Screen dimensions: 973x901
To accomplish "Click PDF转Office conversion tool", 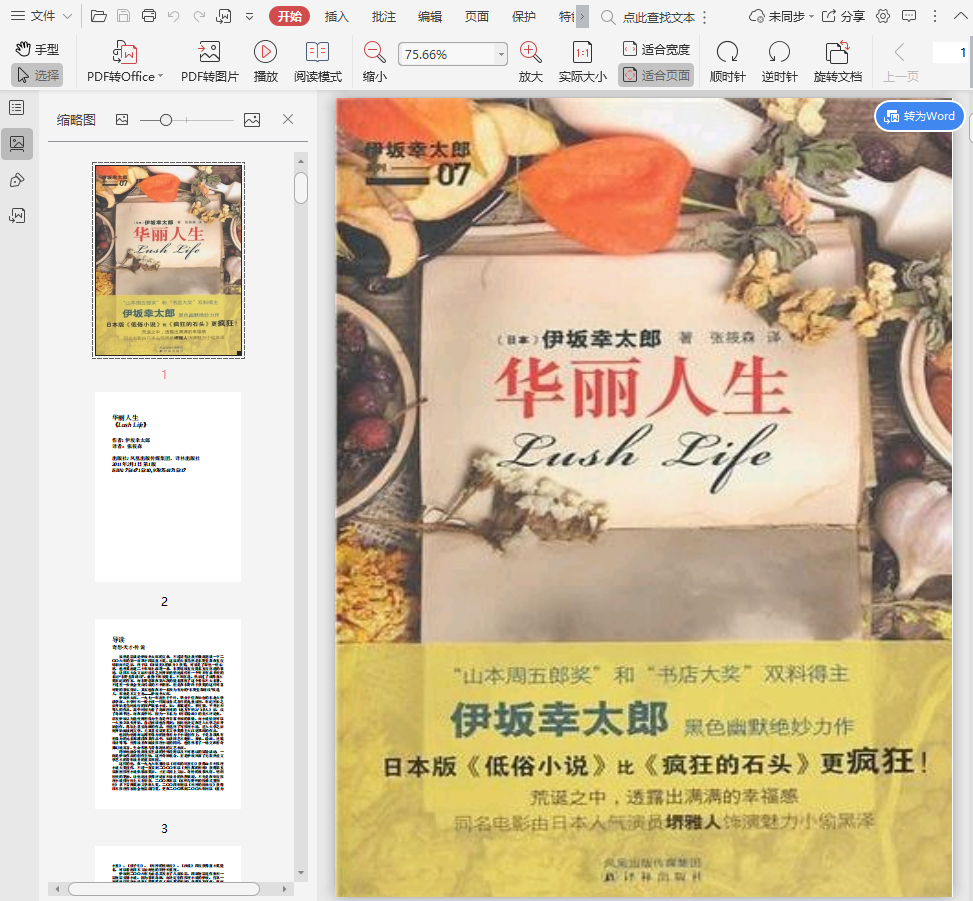I will pos(125,61).
